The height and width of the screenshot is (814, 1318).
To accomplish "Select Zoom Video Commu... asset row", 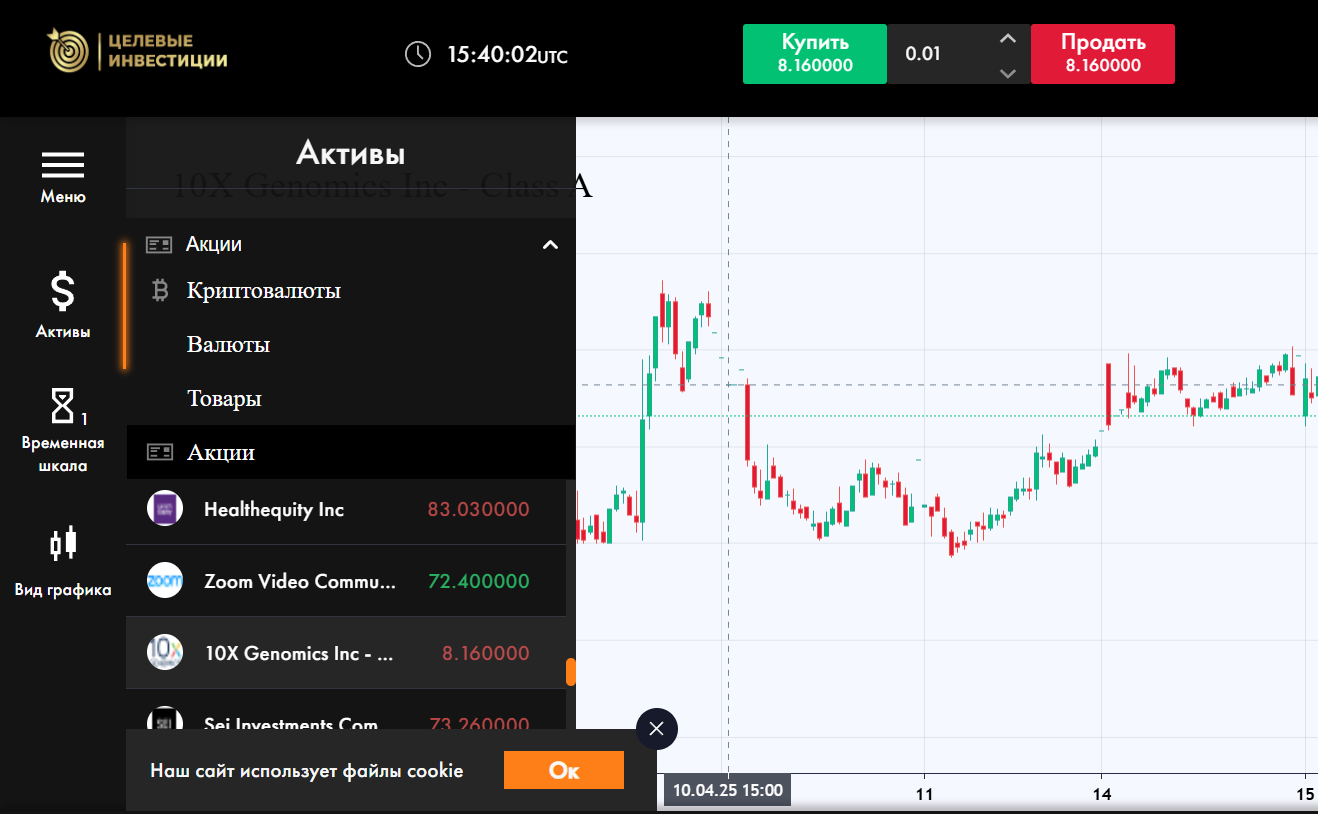I will [346, 581].
